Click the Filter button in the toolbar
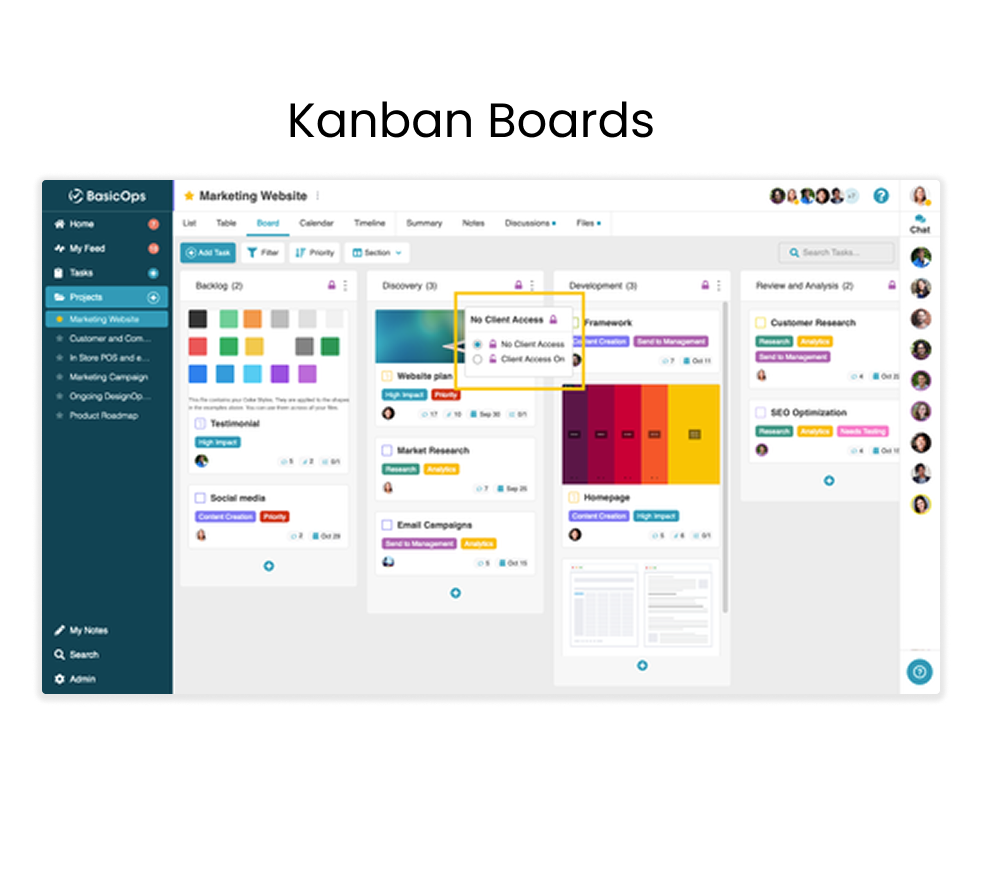The width and height of the screenshot is (982, 870). (x=262, y=252)
